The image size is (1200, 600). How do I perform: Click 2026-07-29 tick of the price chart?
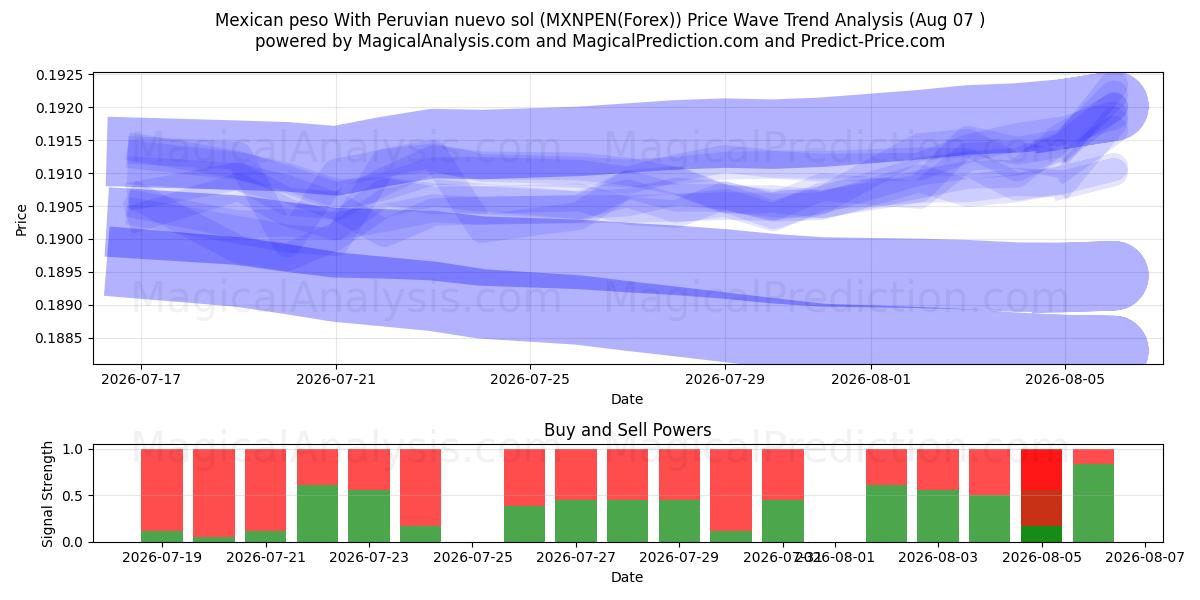pyautogui.click(x=725, y=380)
